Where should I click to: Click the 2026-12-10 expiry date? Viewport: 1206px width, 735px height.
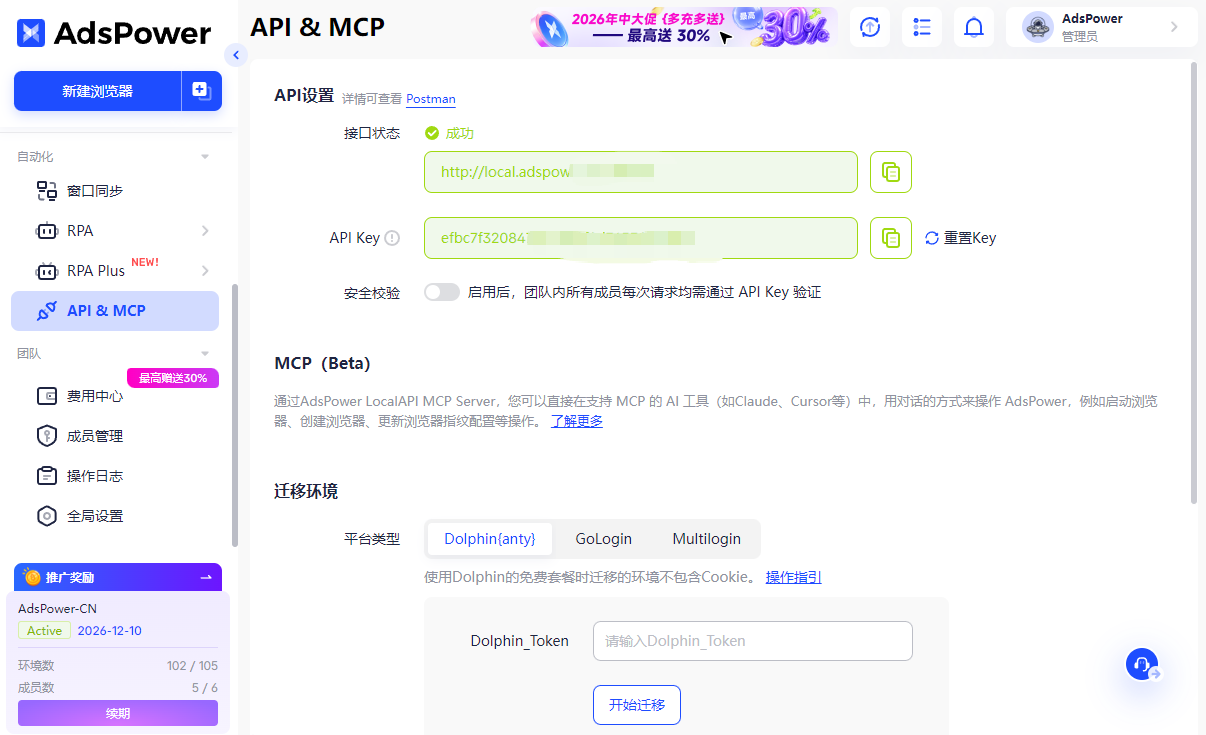pos(109,631)
